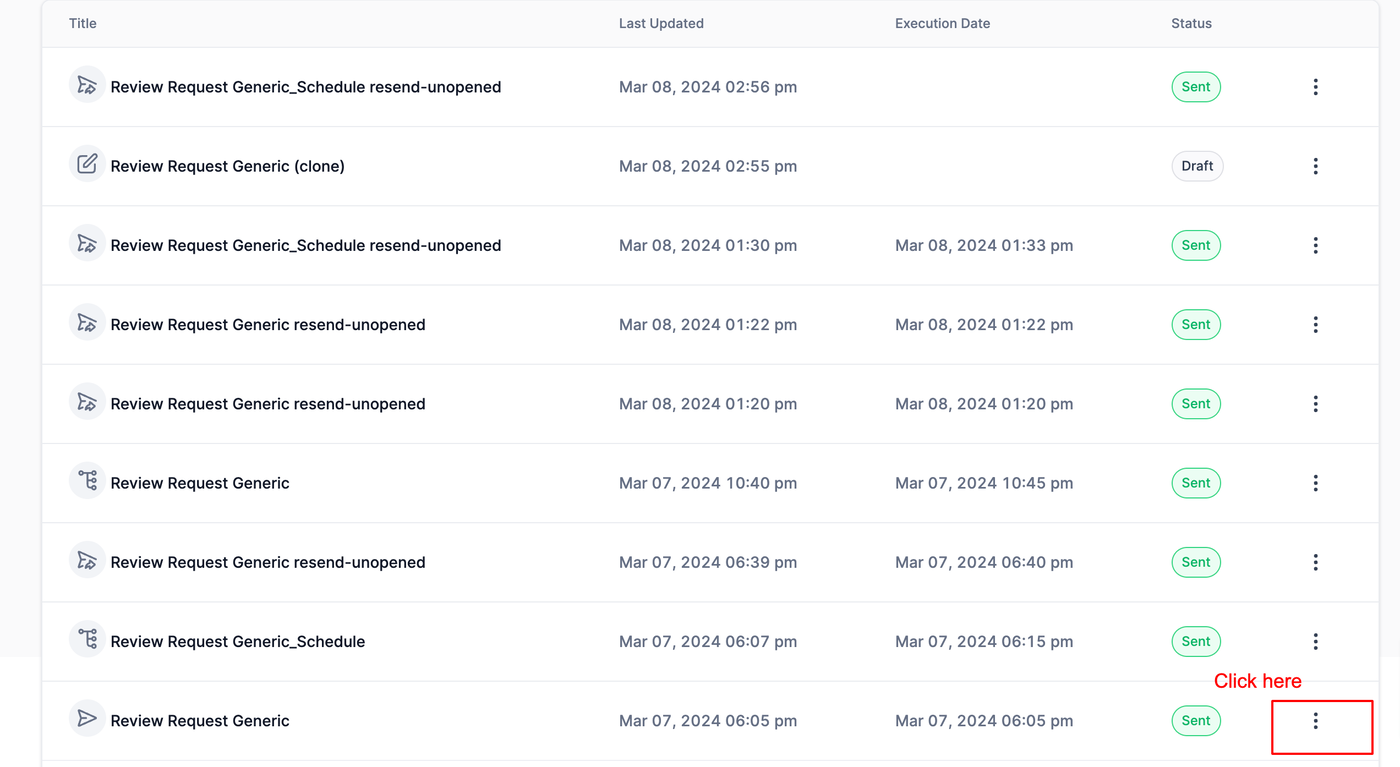This screenshot has width=1400, height=767.
Task: Click the workflow icon for the Mar 07 10:40 pm campaign
Action: 87,481
